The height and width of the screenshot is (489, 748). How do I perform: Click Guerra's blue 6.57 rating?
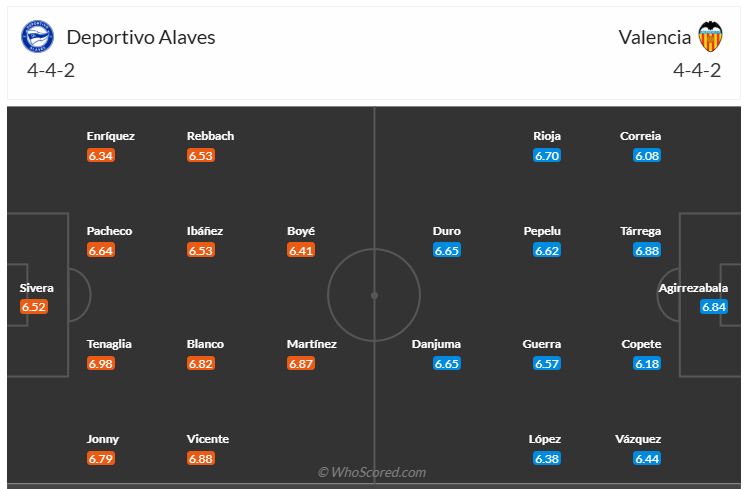(x=547, y=363)
